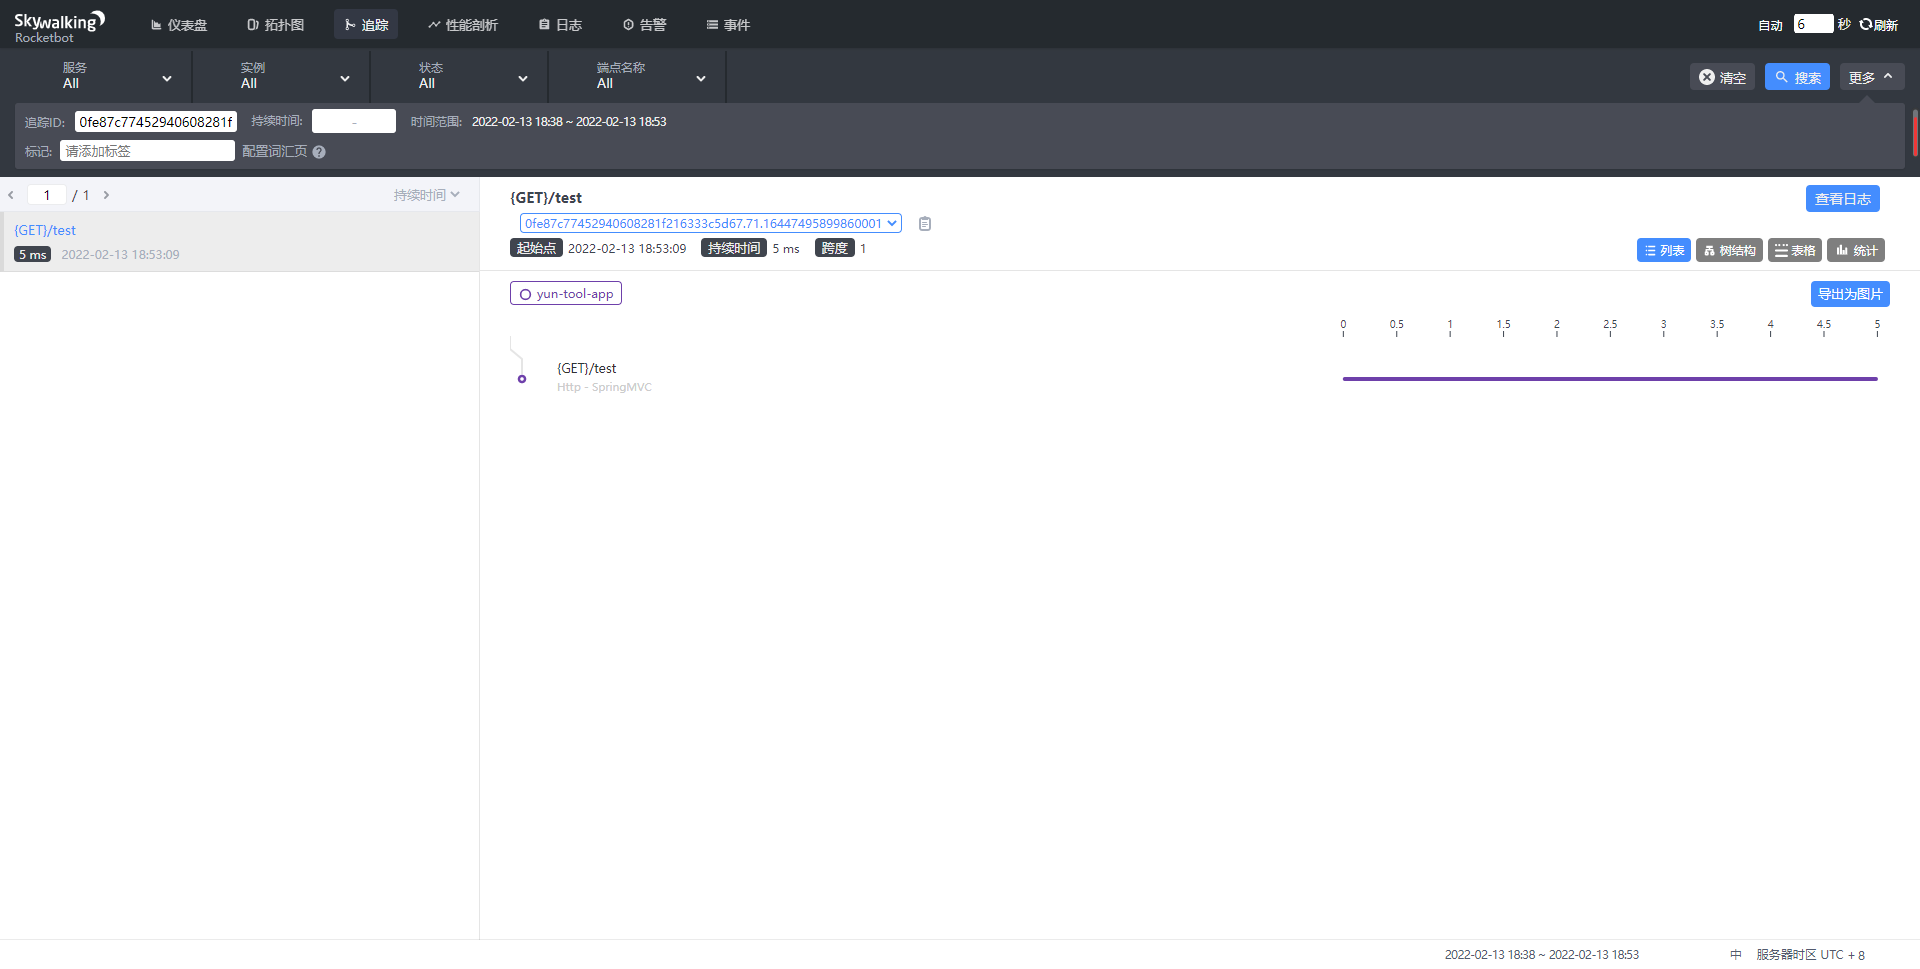Click the 中 language switch in footer
Image resolution: width=1920 pixels, height=969 pixels.
[1736, 955]
